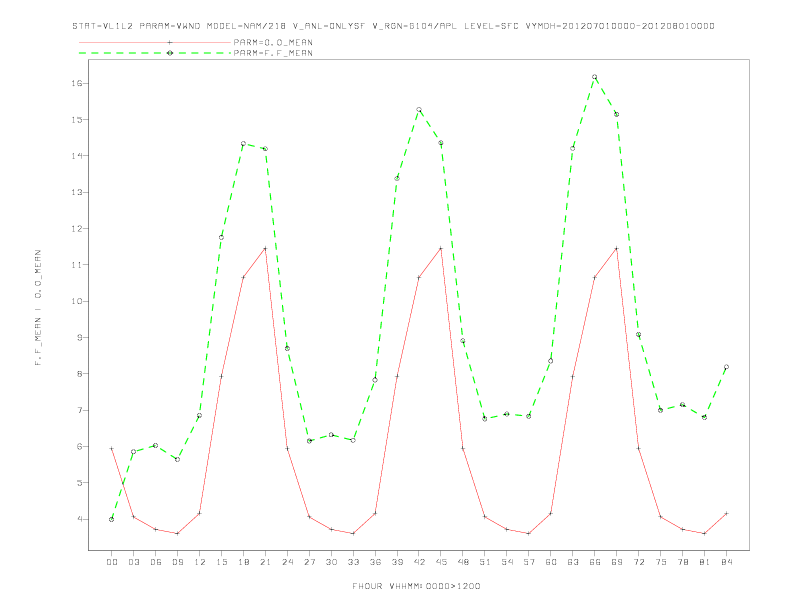Screen dimensions: 792x612
Task: Click the red plus peak marker at hour 21
Action: coord(265,248)
